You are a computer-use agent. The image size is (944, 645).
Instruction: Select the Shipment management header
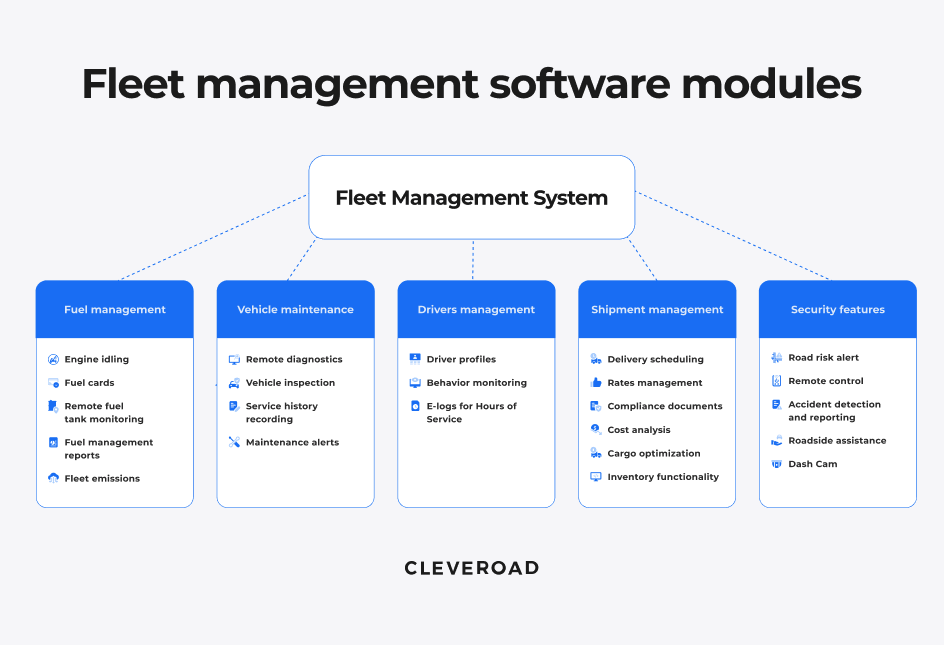click(x=657, y=309)
